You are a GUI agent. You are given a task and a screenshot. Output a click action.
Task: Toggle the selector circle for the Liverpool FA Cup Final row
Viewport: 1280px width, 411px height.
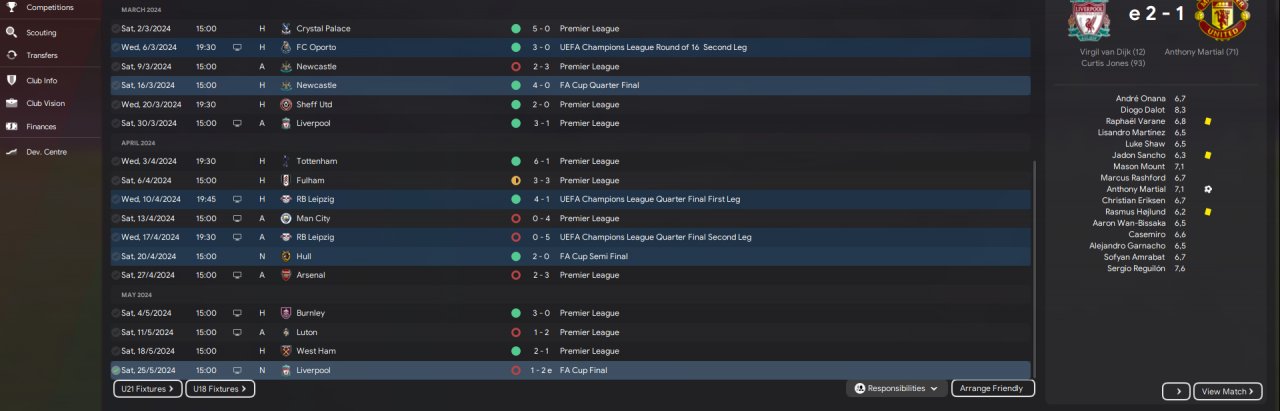(x=116, y=370)
